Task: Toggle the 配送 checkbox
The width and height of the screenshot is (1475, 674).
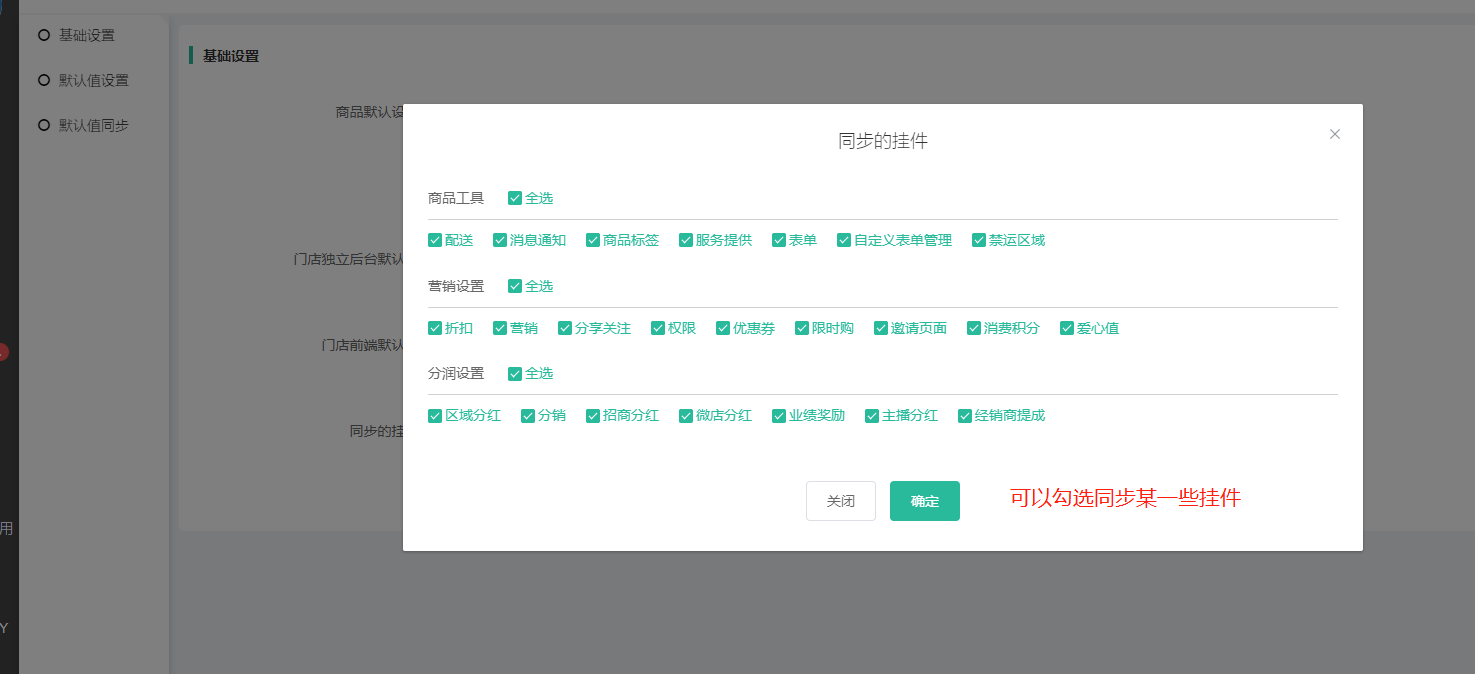Action: pos(435,240)
